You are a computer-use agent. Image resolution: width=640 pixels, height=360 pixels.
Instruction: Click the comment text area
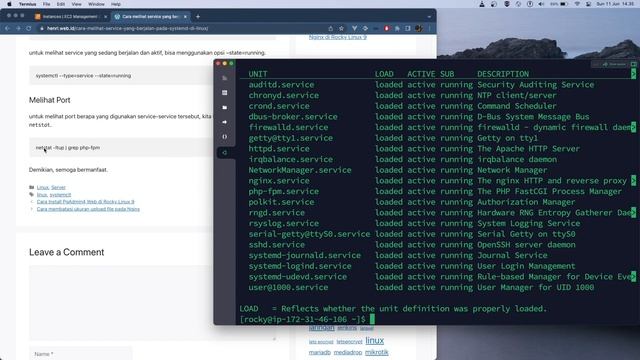point(152,302)
